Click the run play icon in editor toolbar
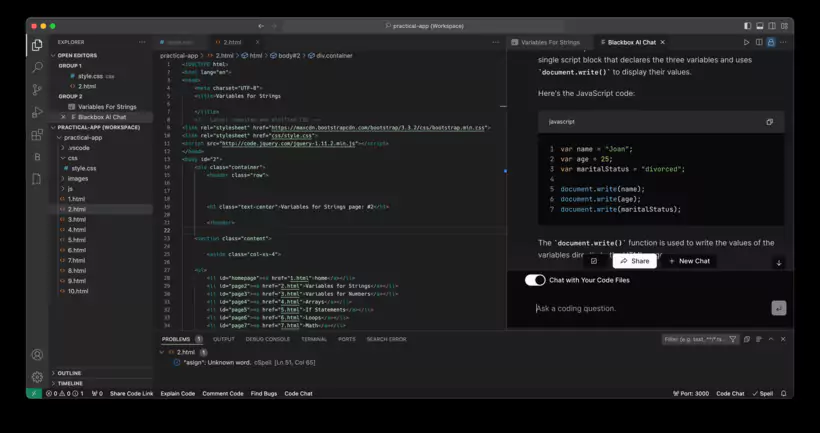 click(x=746, y=42)
